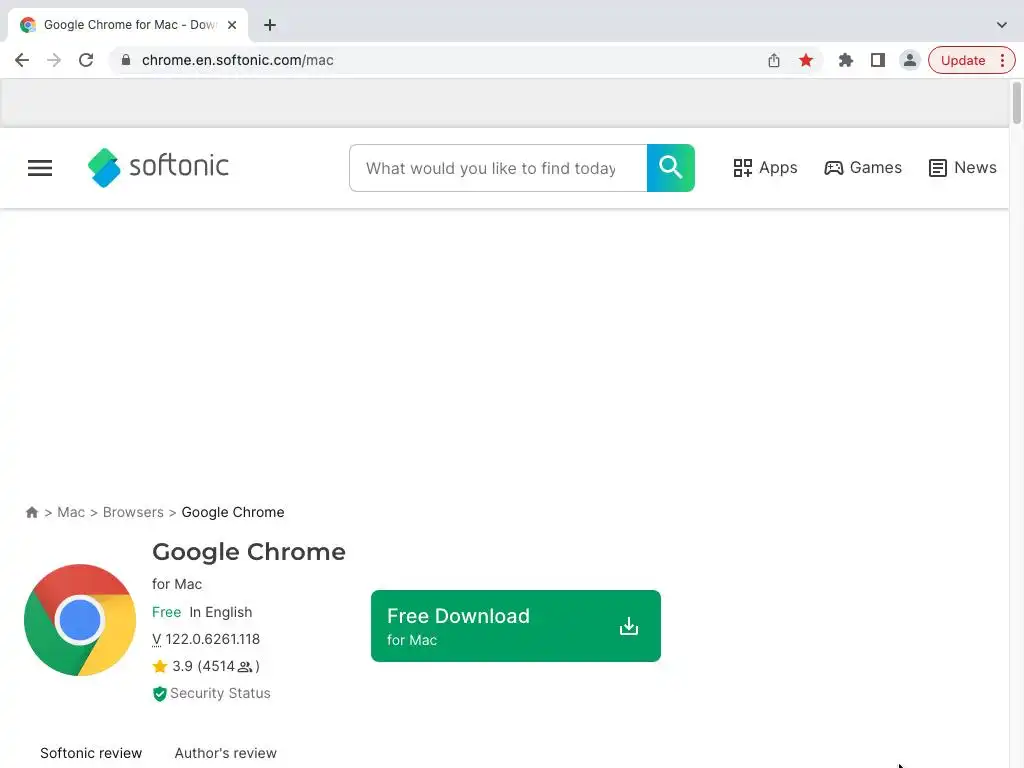Go to home via breadcrumb house icon
The image size is (1024, 768).
coord(31,512)
